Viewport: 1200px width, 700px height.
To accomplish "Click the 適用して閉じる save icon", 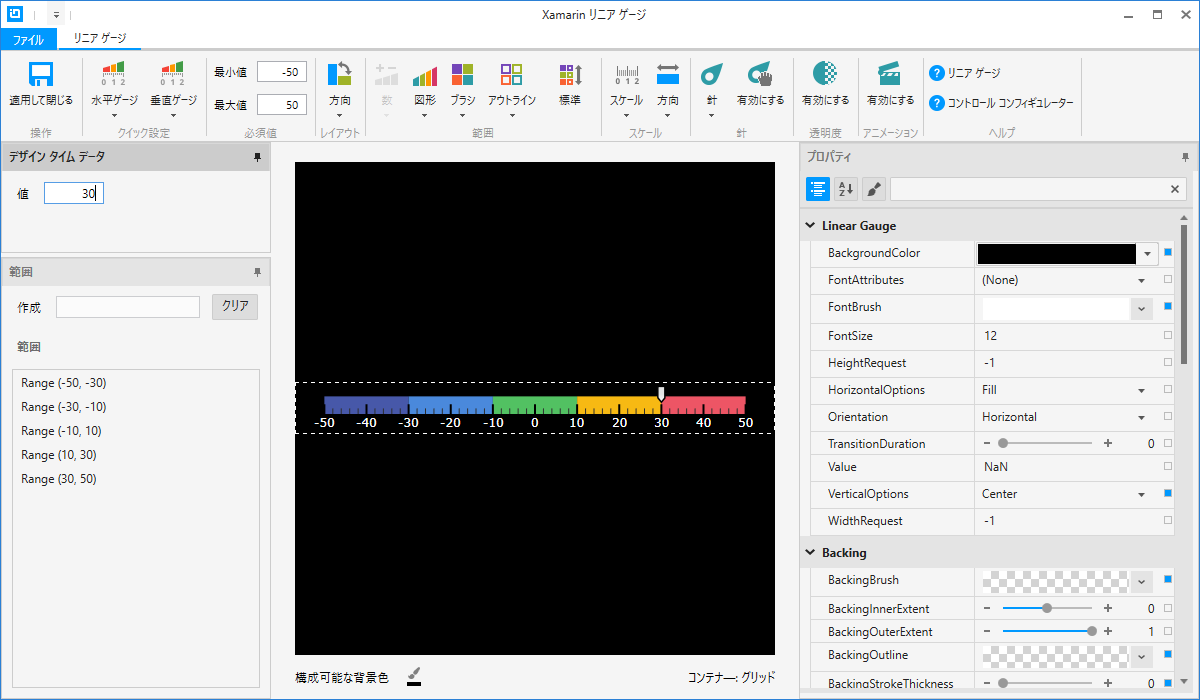I will [41, 76].
